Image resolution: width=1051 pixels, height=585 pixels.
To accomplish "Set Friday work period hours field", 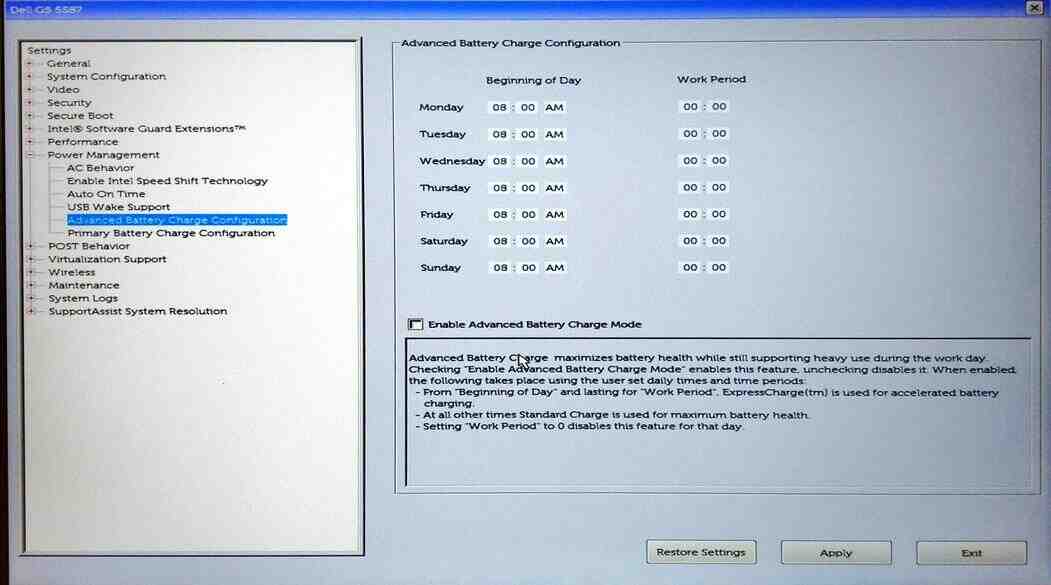I will point(690,214).
